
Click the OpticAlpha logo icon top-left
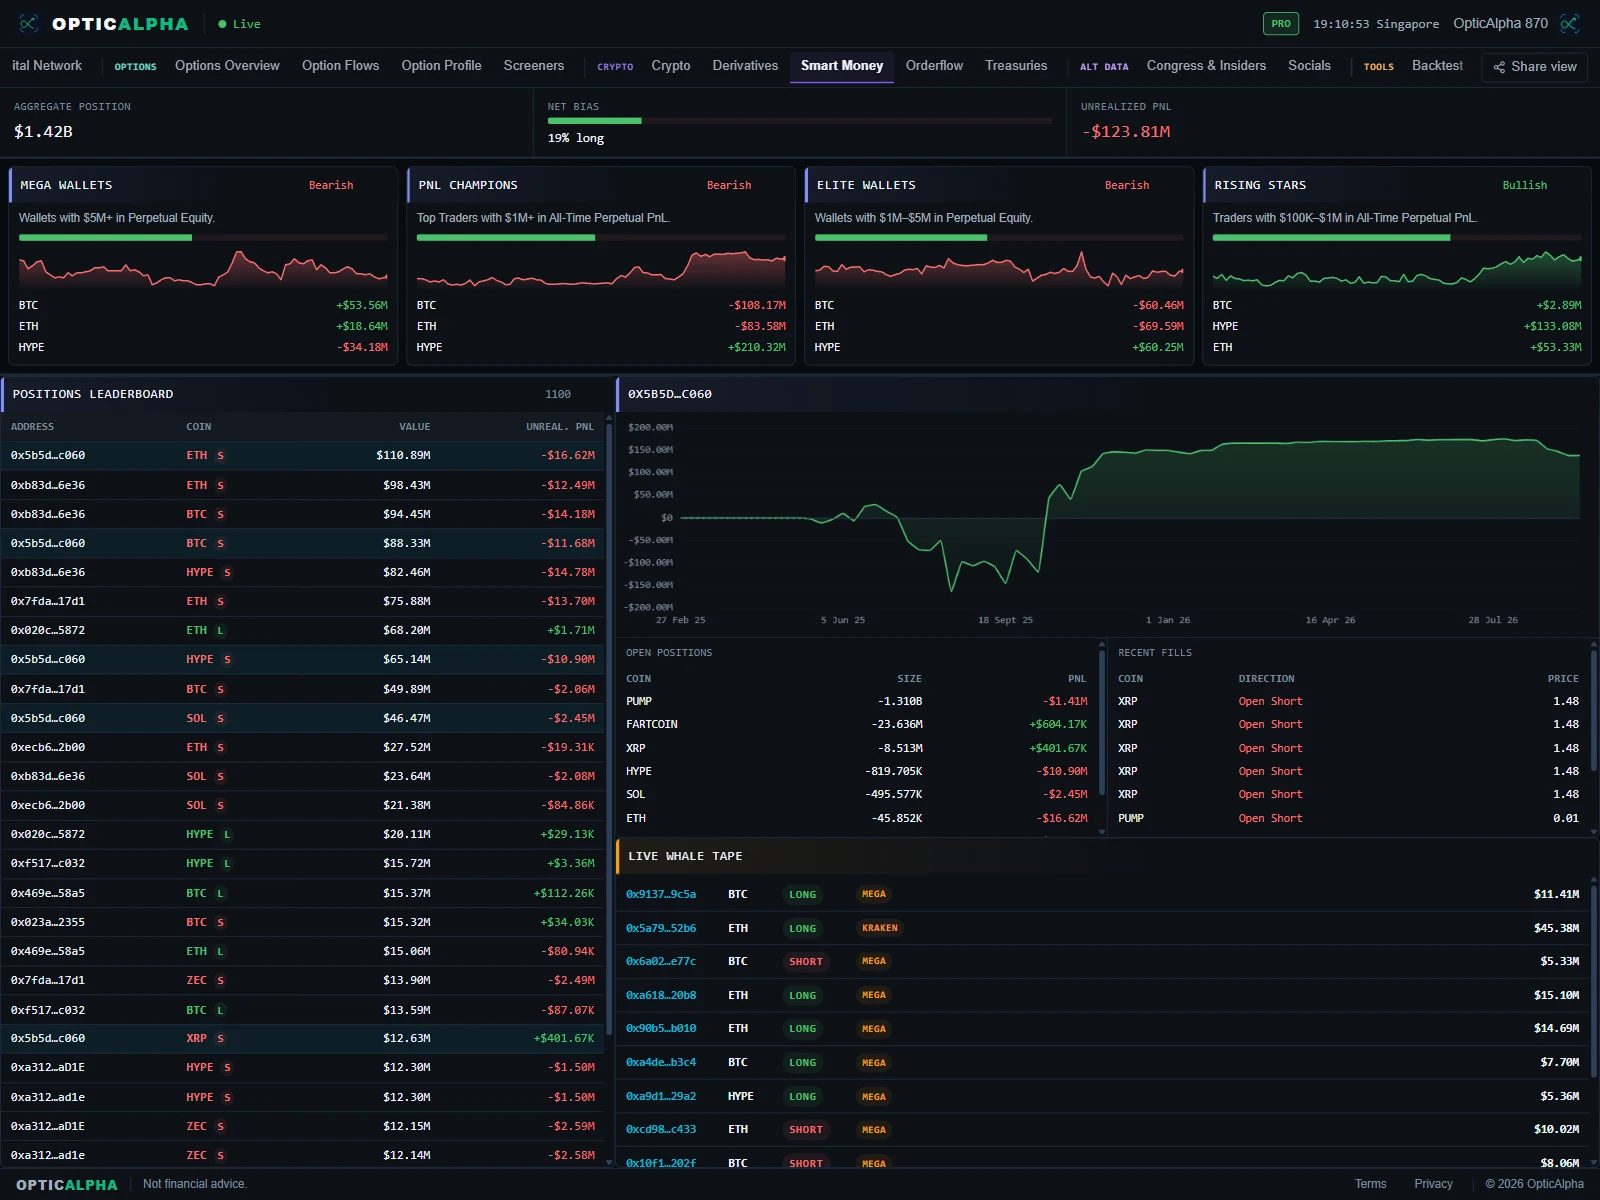[x=28, y=23]
